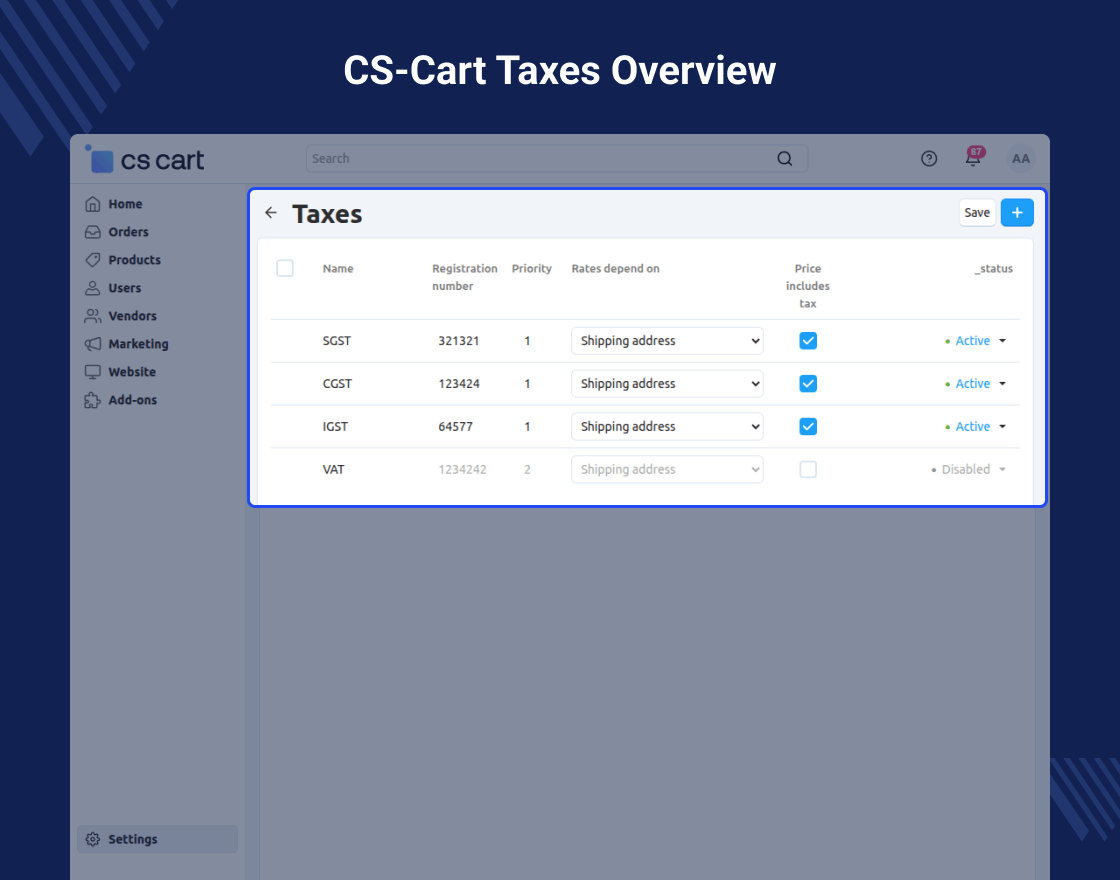Add a new tax with plus button
Viewport: 1120px width, 880px height.
[1017, 213]
